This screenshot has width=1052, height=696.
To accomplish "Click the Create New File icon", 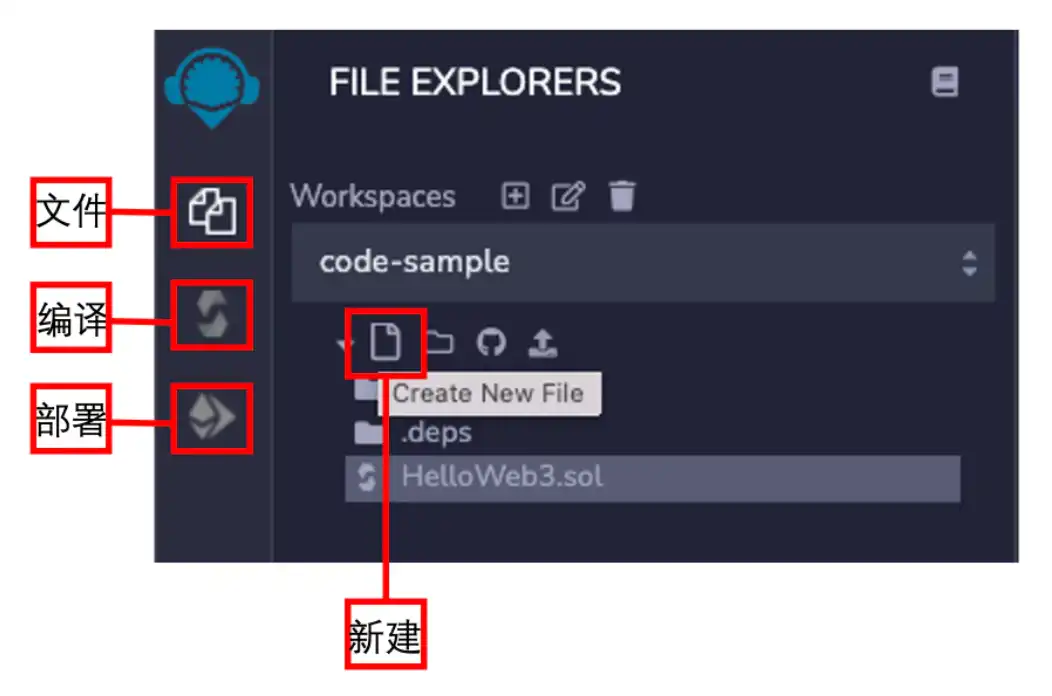I will point(386,342).
